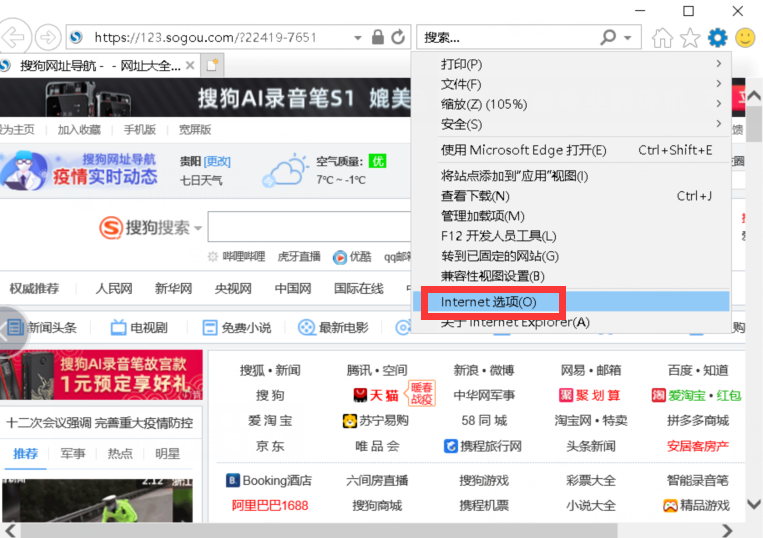
Task: Close the 搜狗网址导航 tab
Action: click(x=191, y=65)
